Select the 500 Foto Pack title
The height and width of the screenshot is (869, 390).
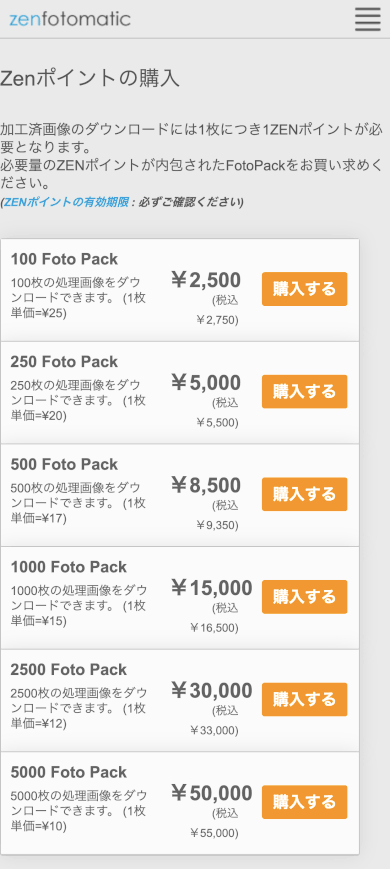tap(64, 464)
